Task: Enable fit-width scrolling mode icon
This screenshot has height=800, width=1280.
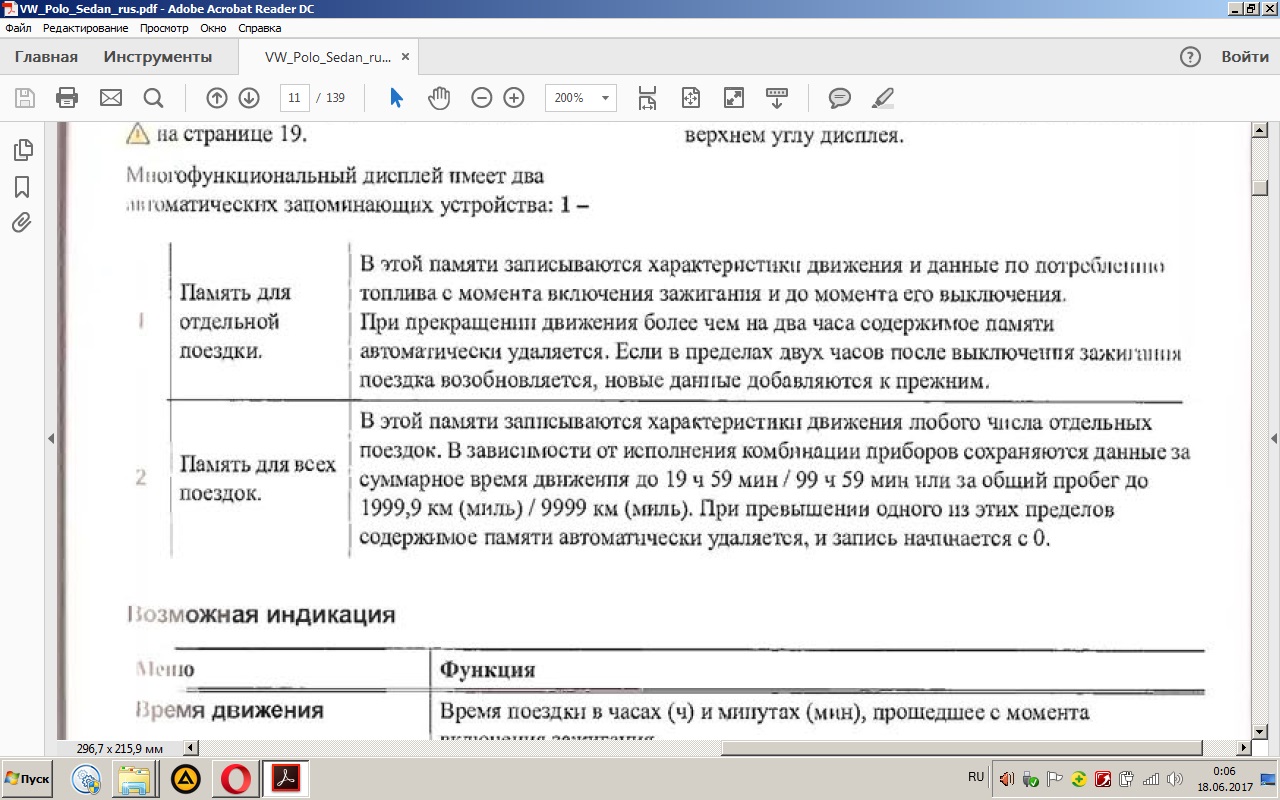Action: pyautogui.click(x=647, y=98)
